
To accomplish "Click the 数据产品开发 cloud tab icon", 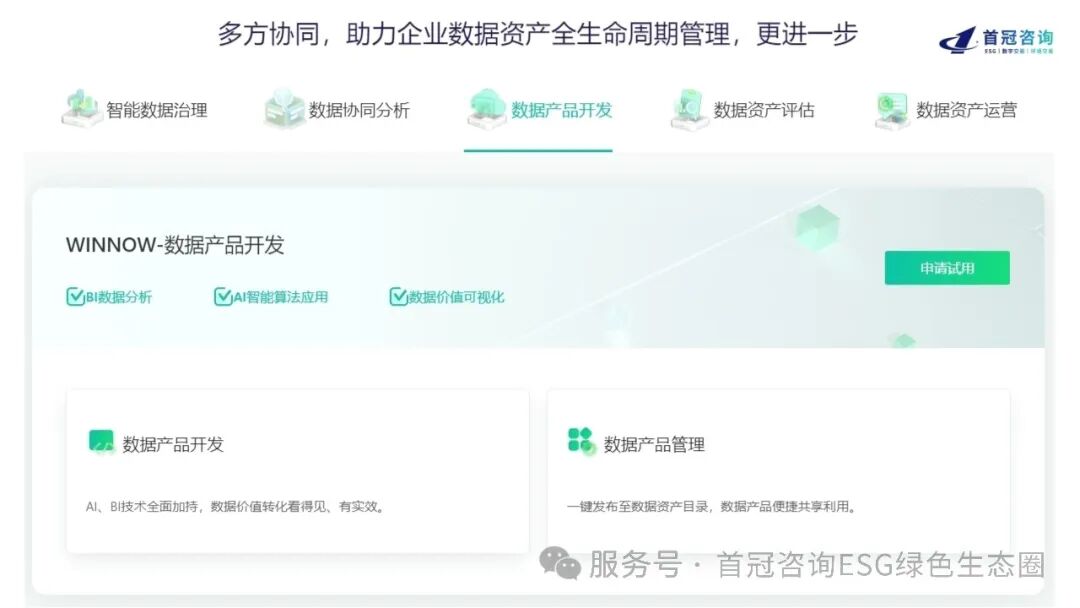I will point(486,109).
